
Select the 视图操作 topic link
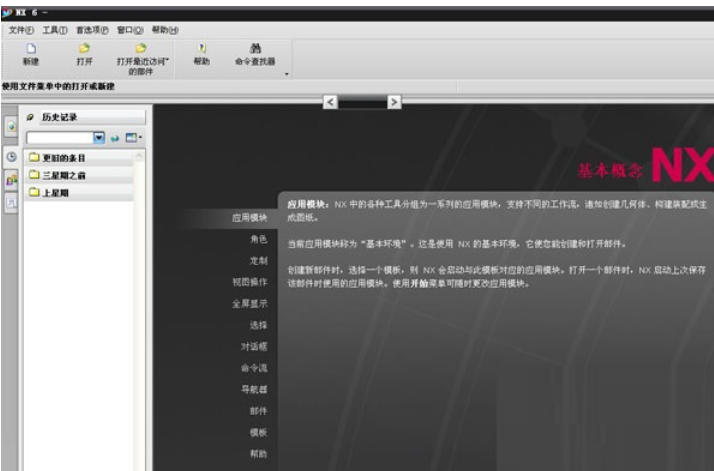pyautogui.click(x=249, y=282)
